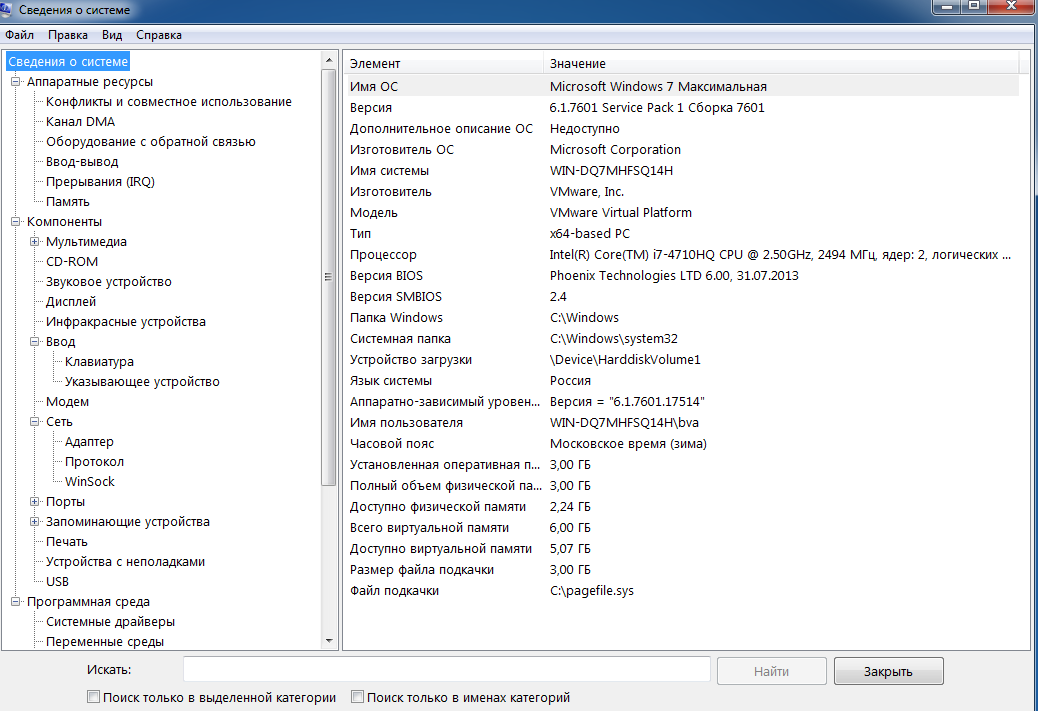Sort by the Элемент column header
Screen dimensions: 1038x711
pyautogui.click(x=443, y=64)
